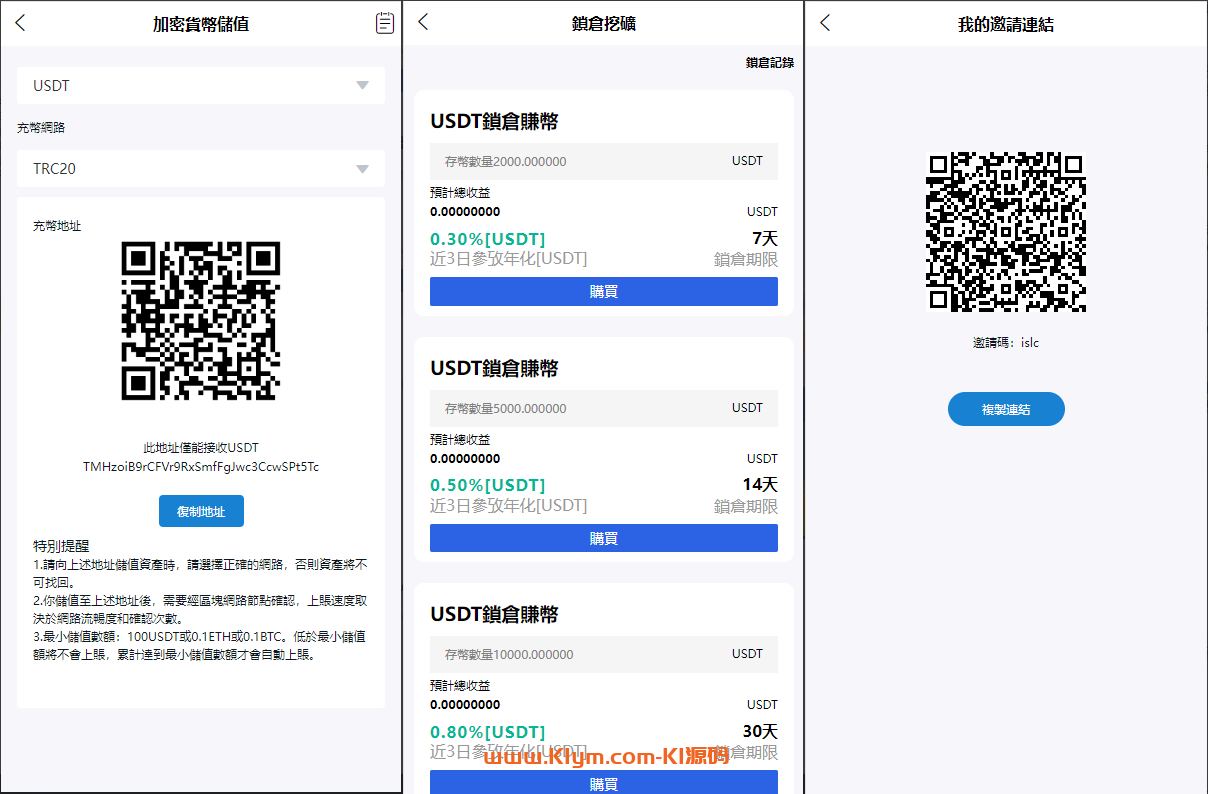Click the 0.80%[USDT] rate text
The width and height of the screenshot is (1208, 794).
point(488,732)
